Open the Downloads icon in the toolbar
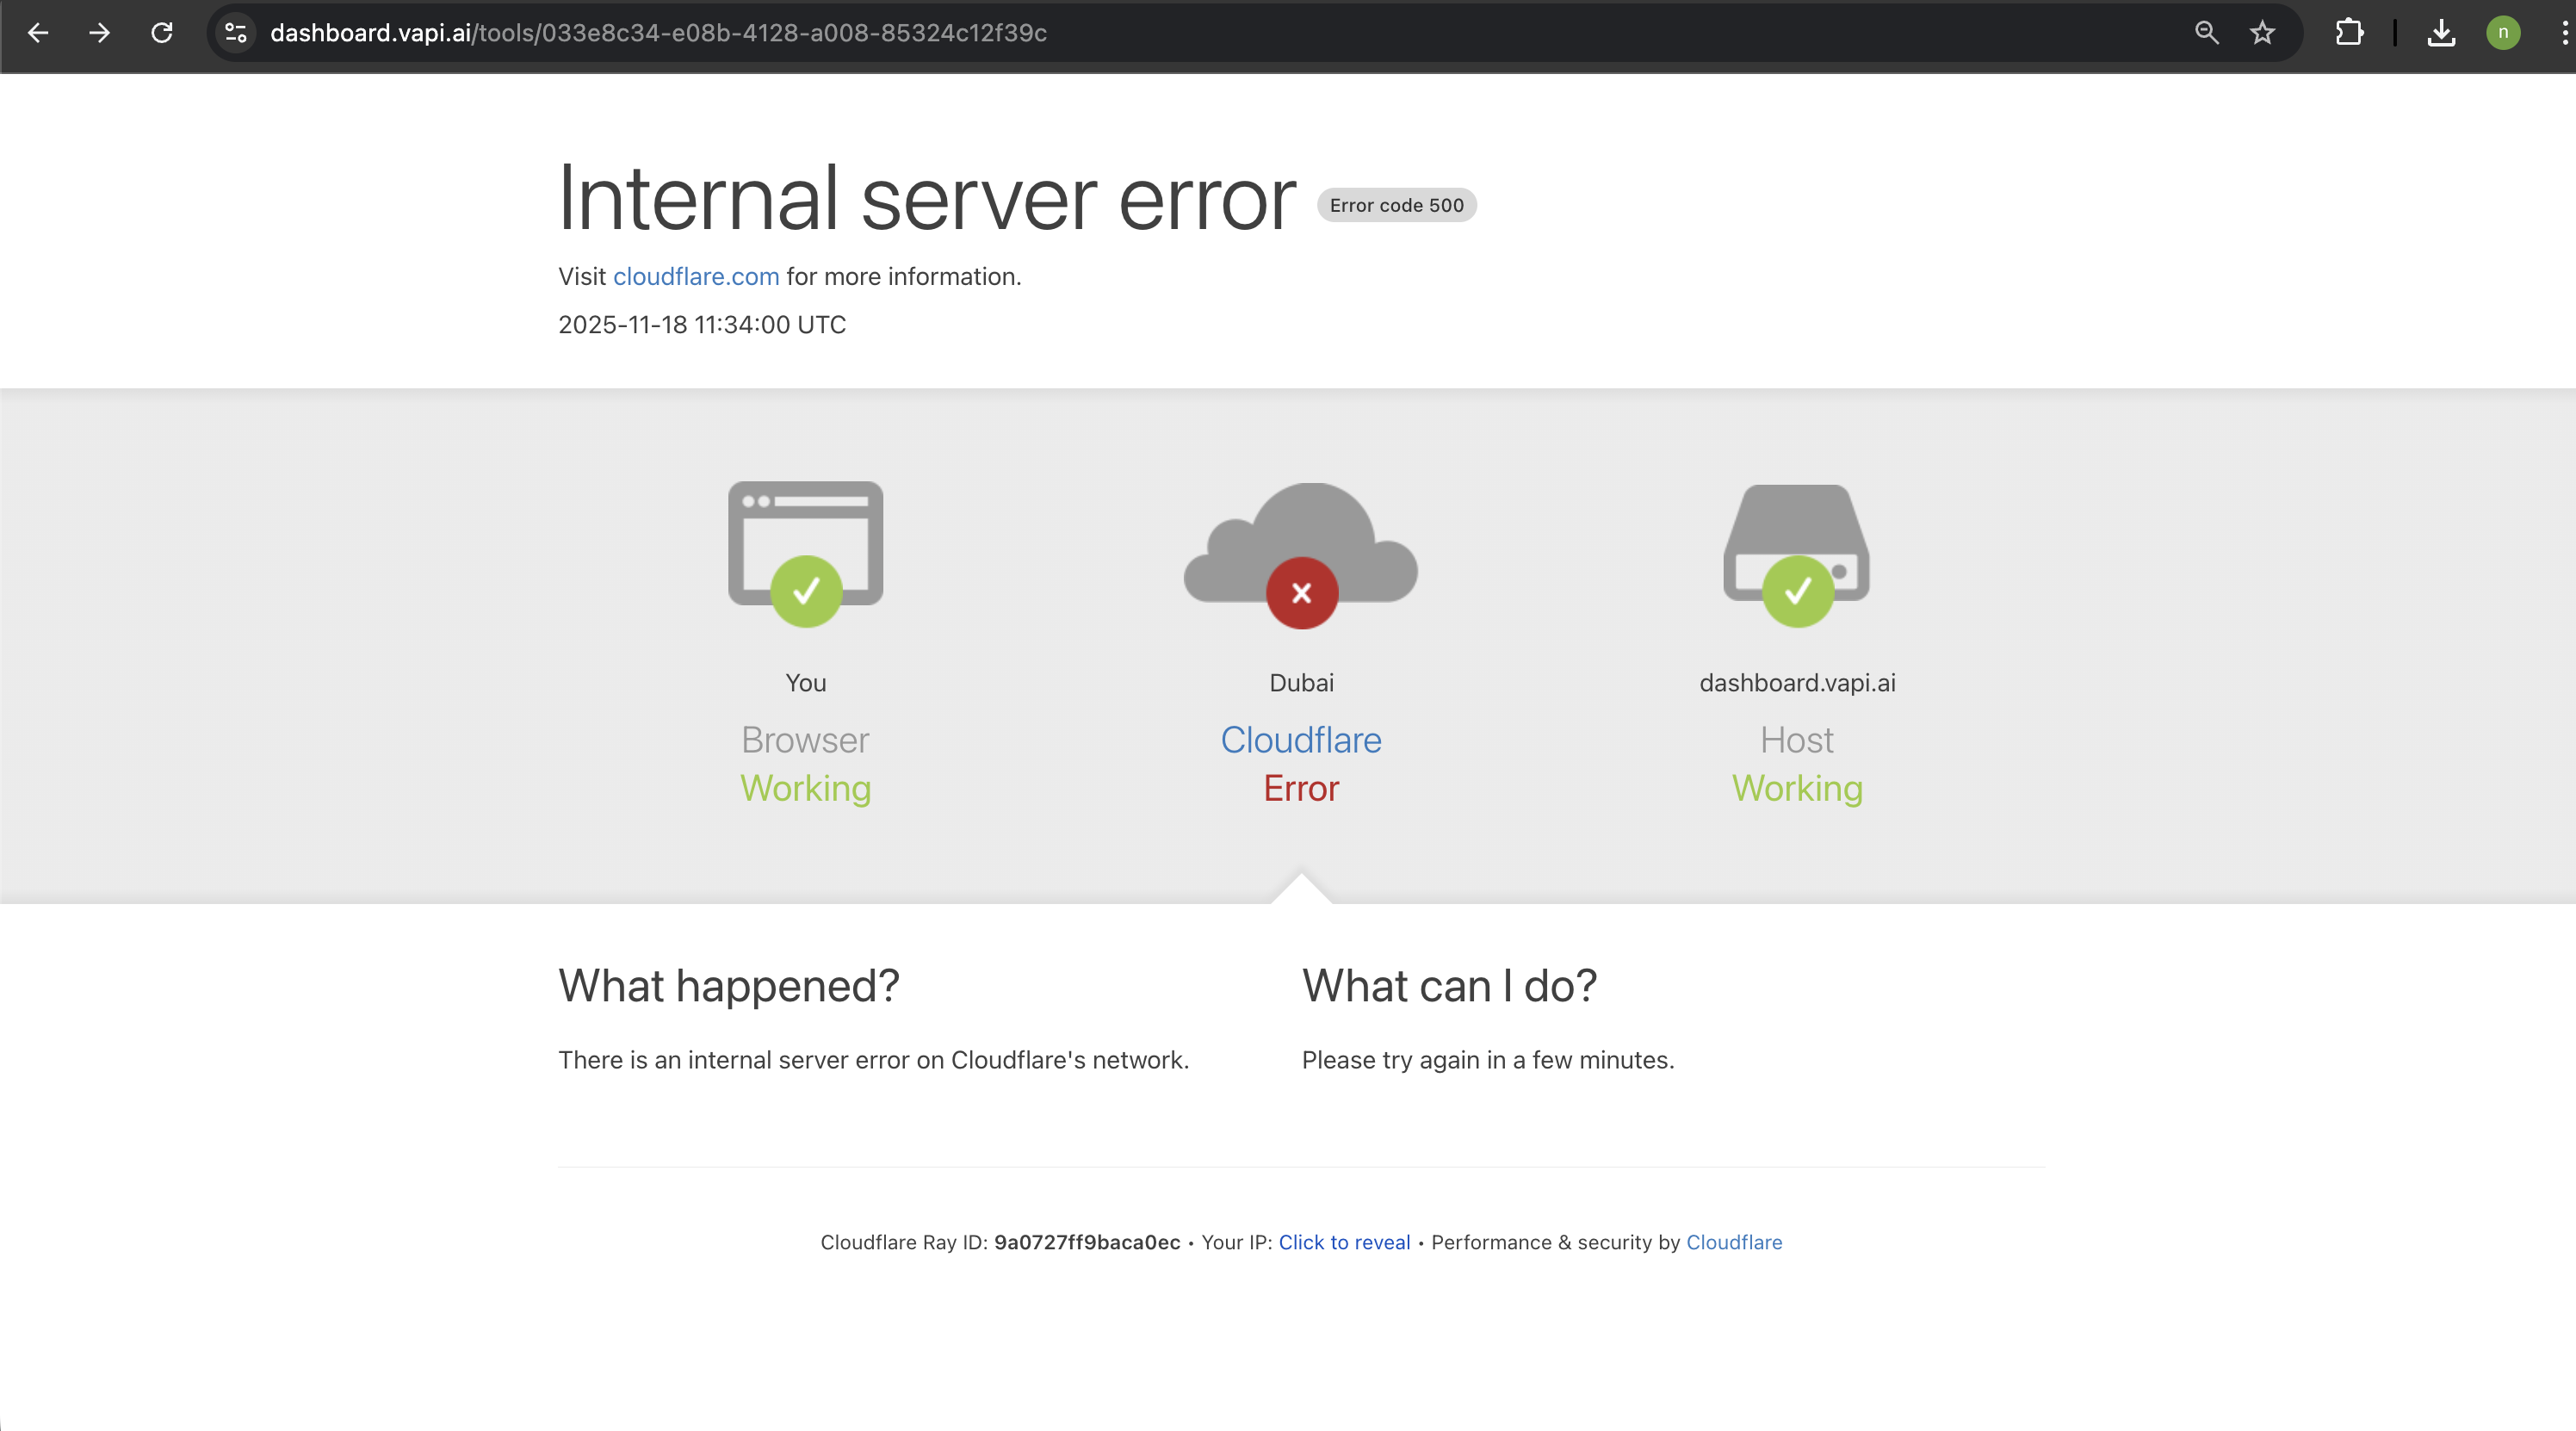 tap(2441, 33)
